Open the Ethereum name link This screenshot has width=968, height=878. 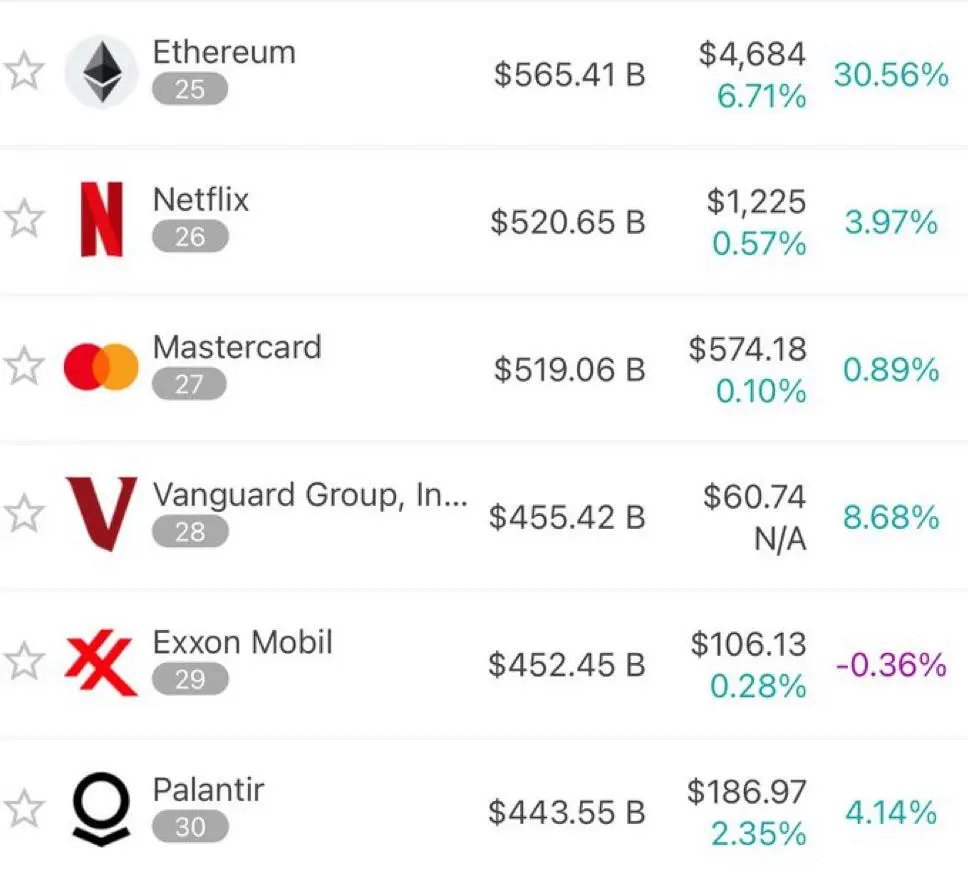pyautogui.click(x=224, y=52)
